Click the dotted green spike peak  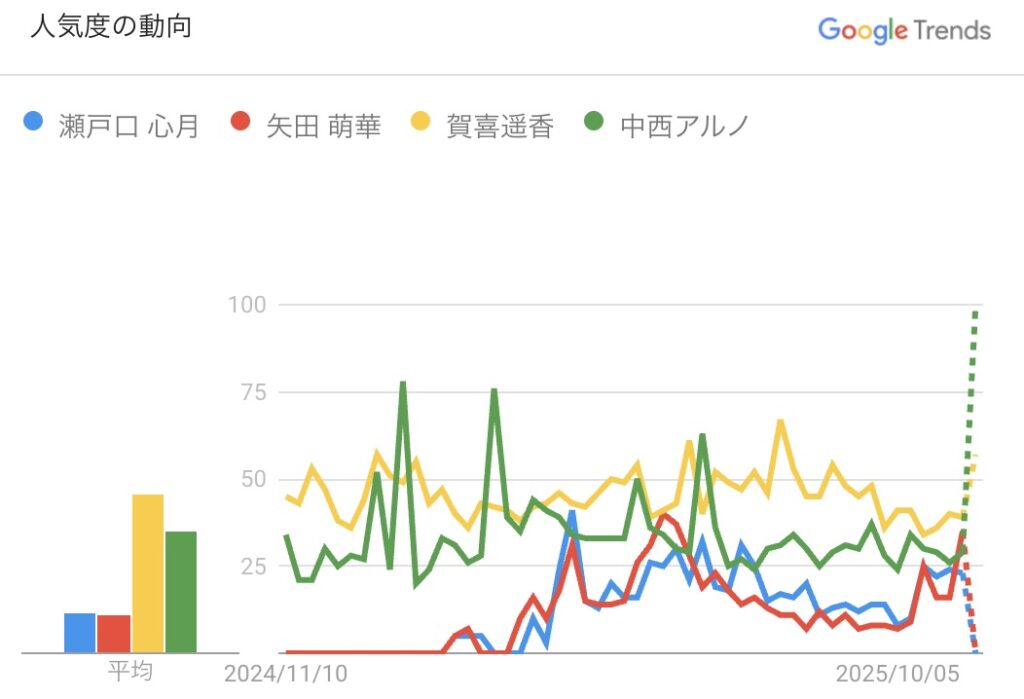975,313
